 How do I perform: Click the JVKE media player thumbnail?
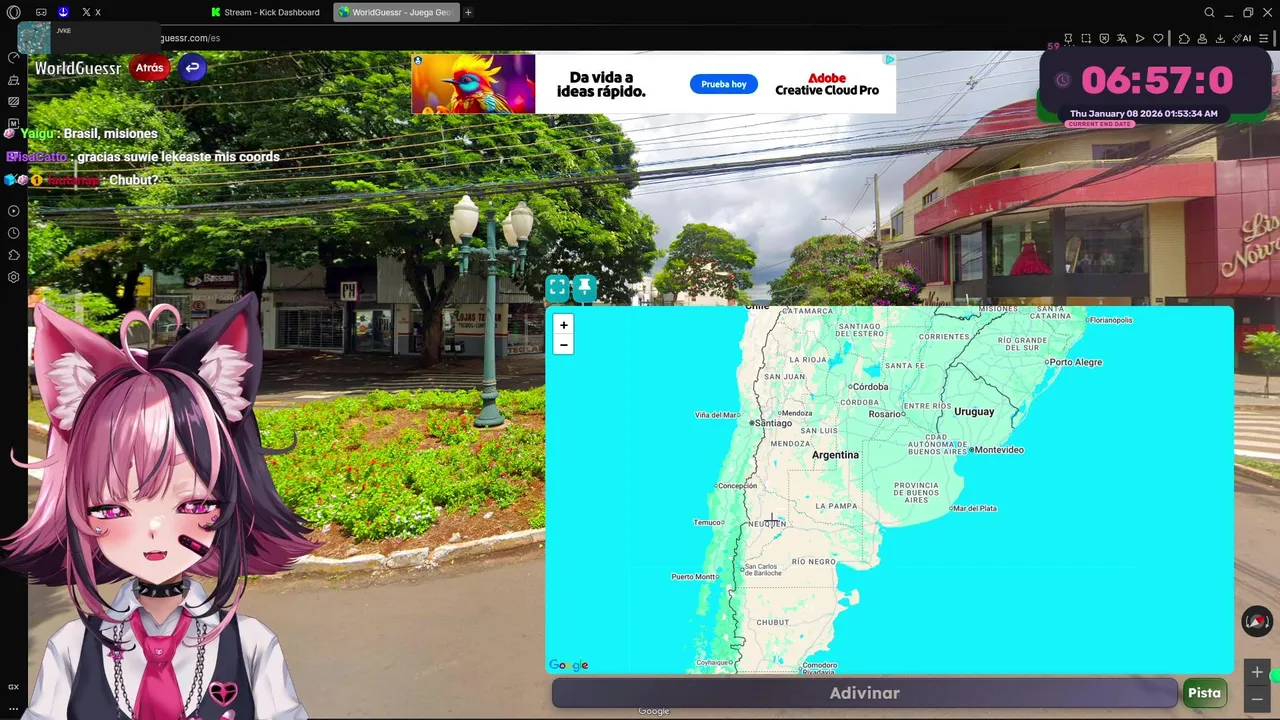tap(34, 38)
